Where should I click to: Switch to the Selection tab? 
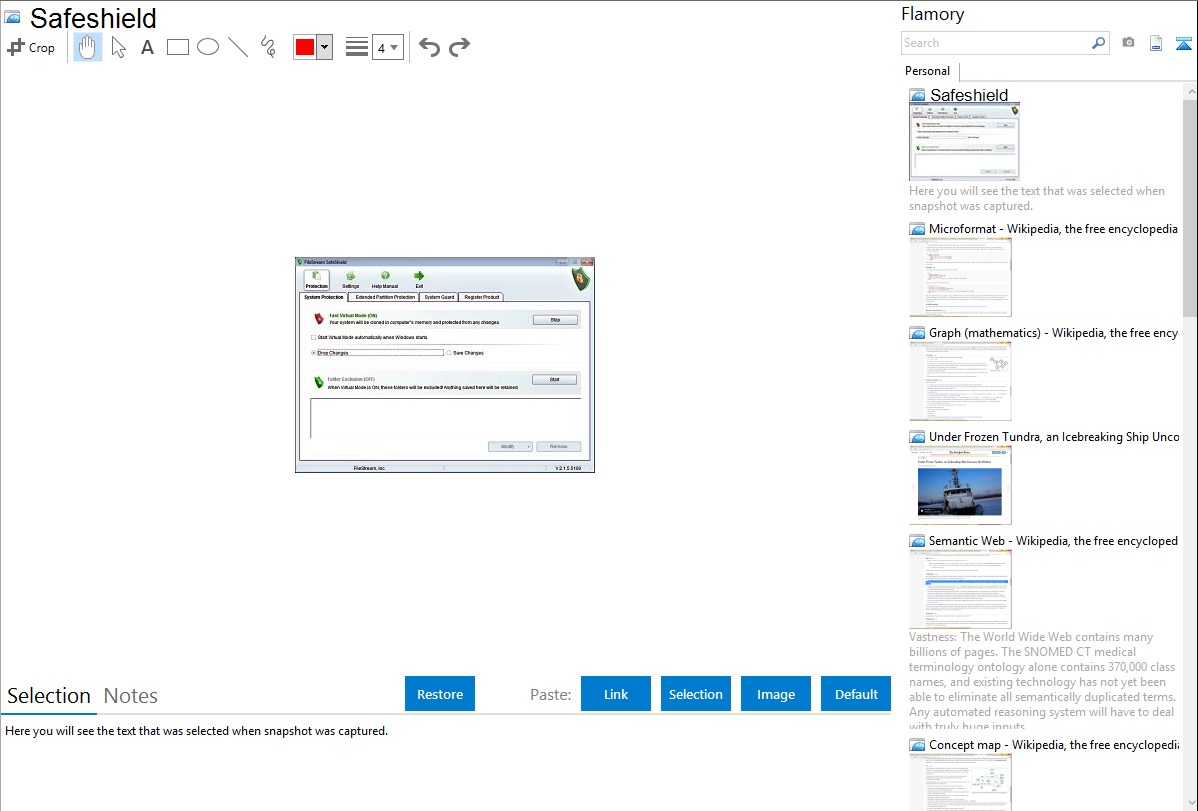(49, 696)
